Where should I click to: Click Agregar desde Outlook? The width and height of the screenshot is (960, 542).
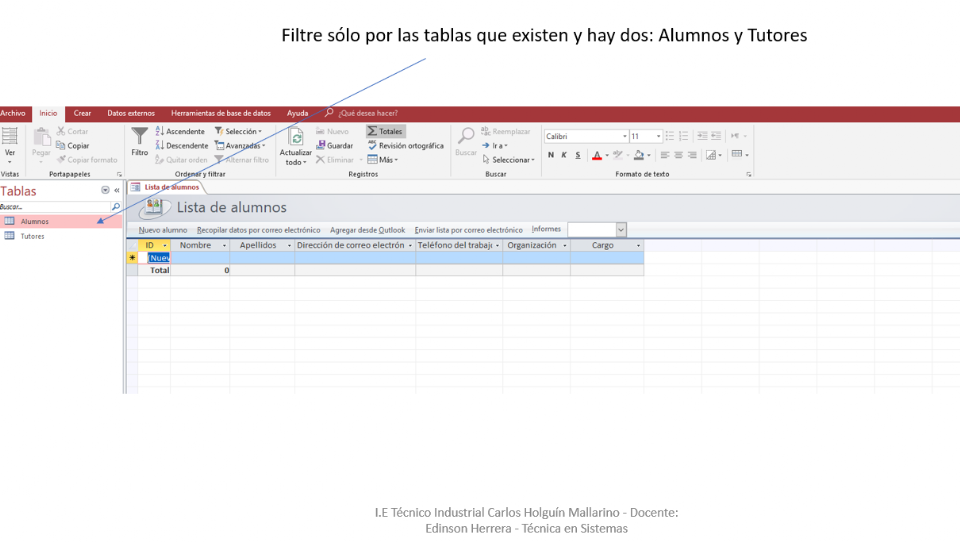click(x=367, y=230)
